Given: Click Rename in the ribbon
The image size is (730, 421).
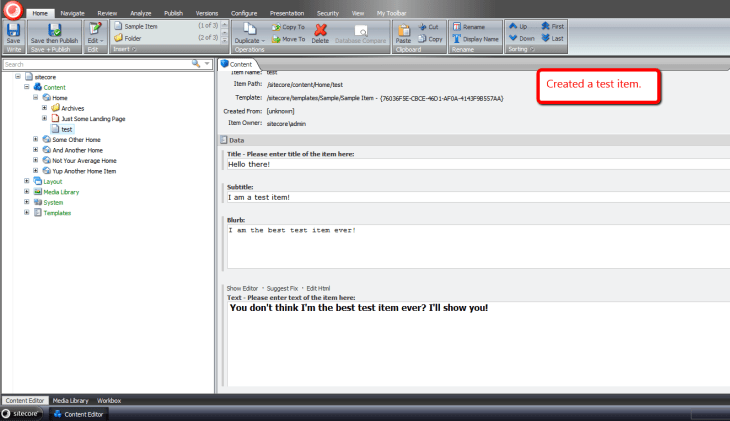Looking at the screenshot, I should coord(469,27).
